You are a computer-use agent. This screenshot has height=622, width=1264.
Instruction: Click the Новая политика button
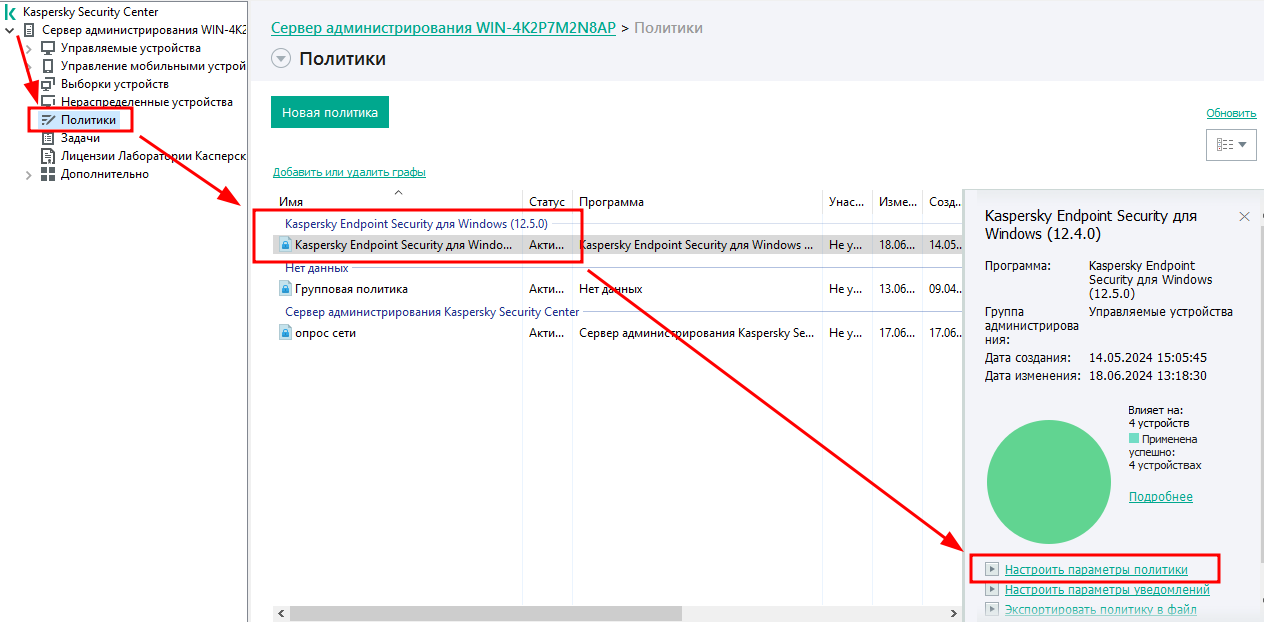tap(330, 113)
